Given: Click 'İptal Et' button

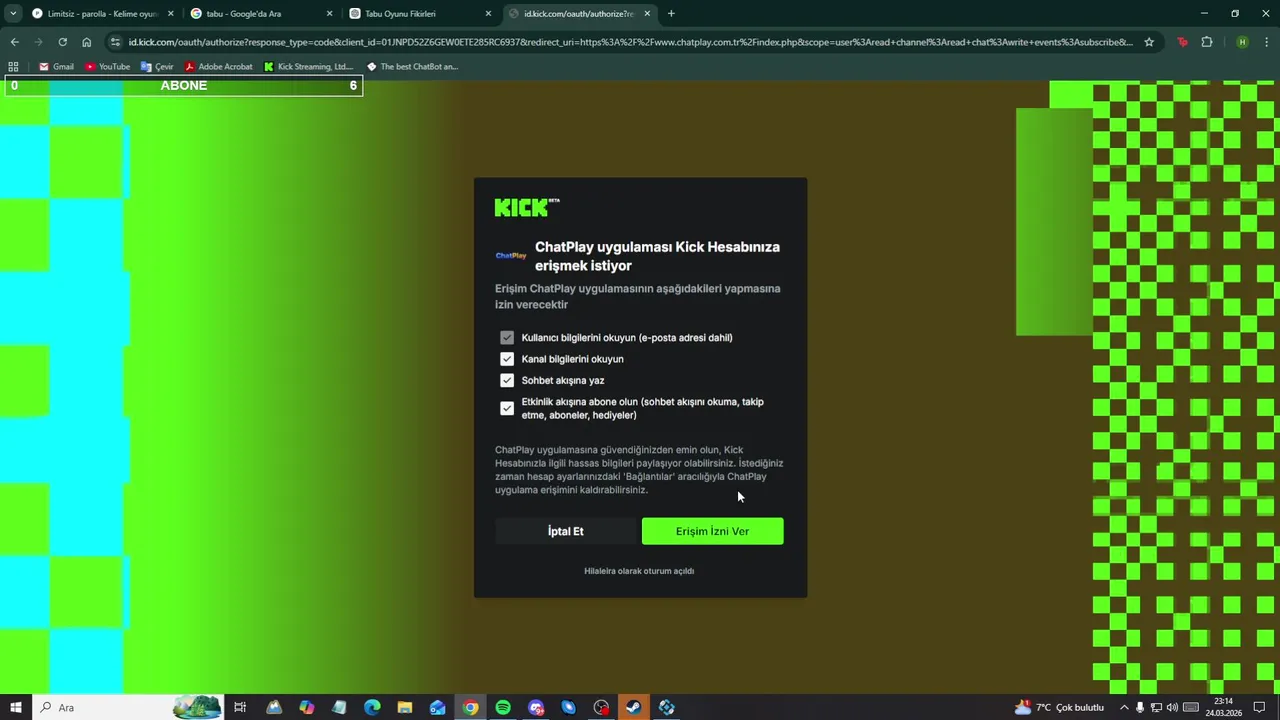Looking at the screenshot, I should 565,531.
